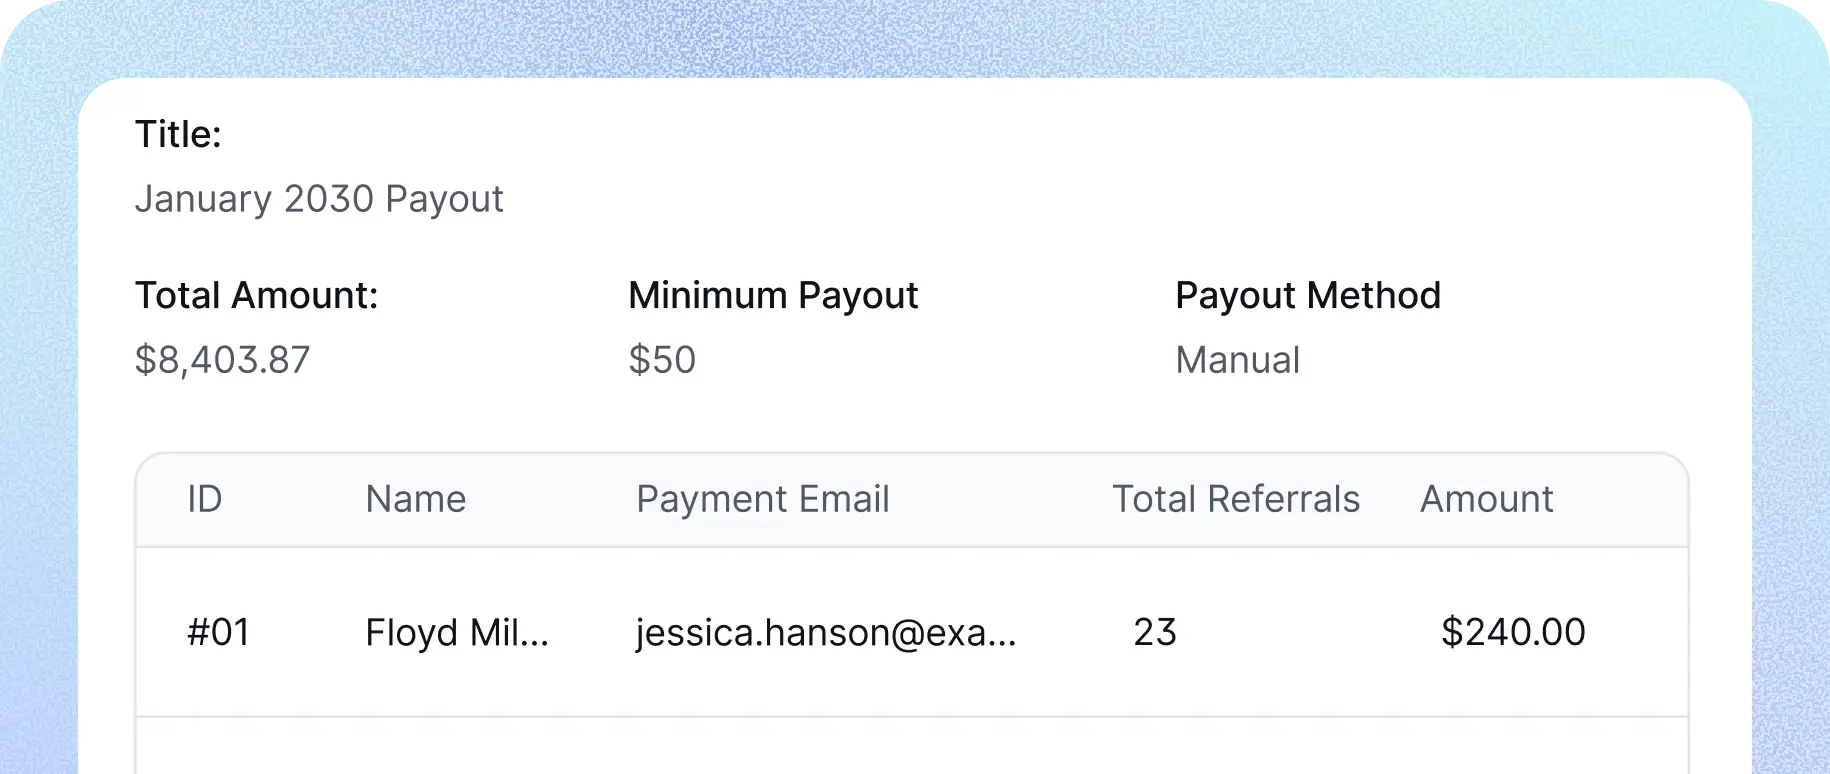Screen dimensions: 1830x774
Task: Select the "January 2030 Payout" title text
Action: pos(319,199)
